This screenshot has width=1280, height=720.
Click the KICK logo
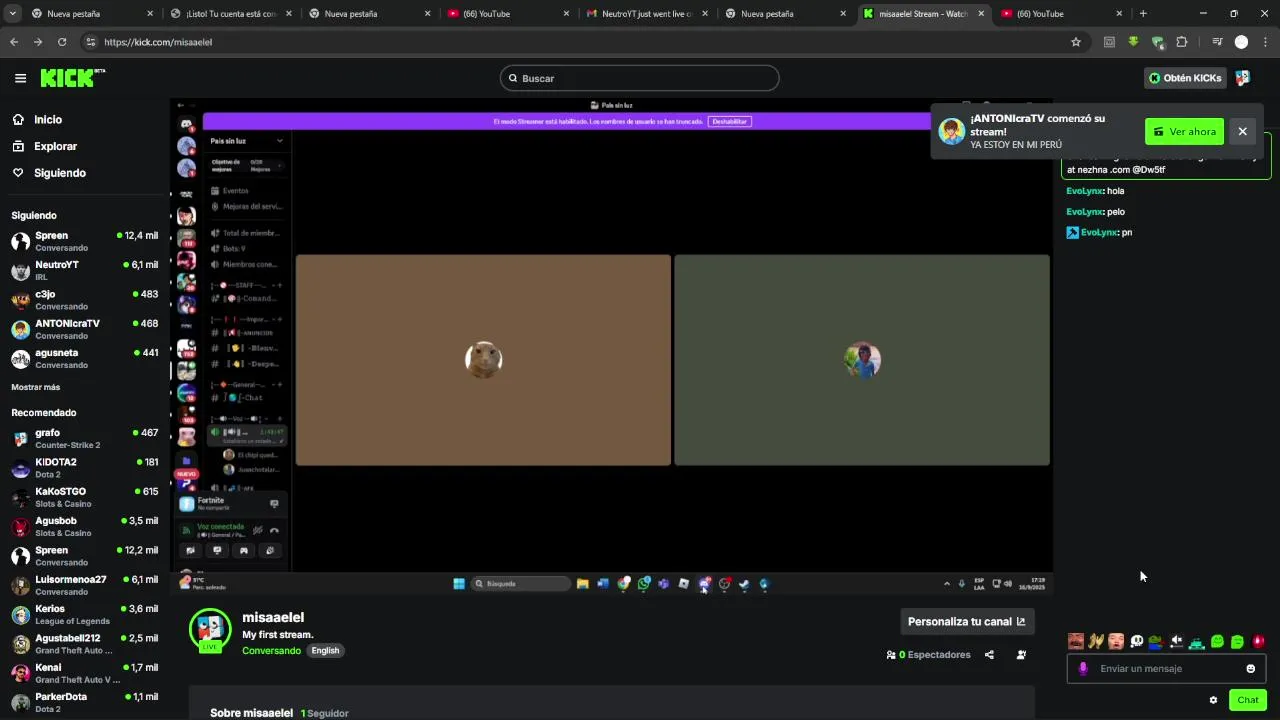[x=72, y=78]
